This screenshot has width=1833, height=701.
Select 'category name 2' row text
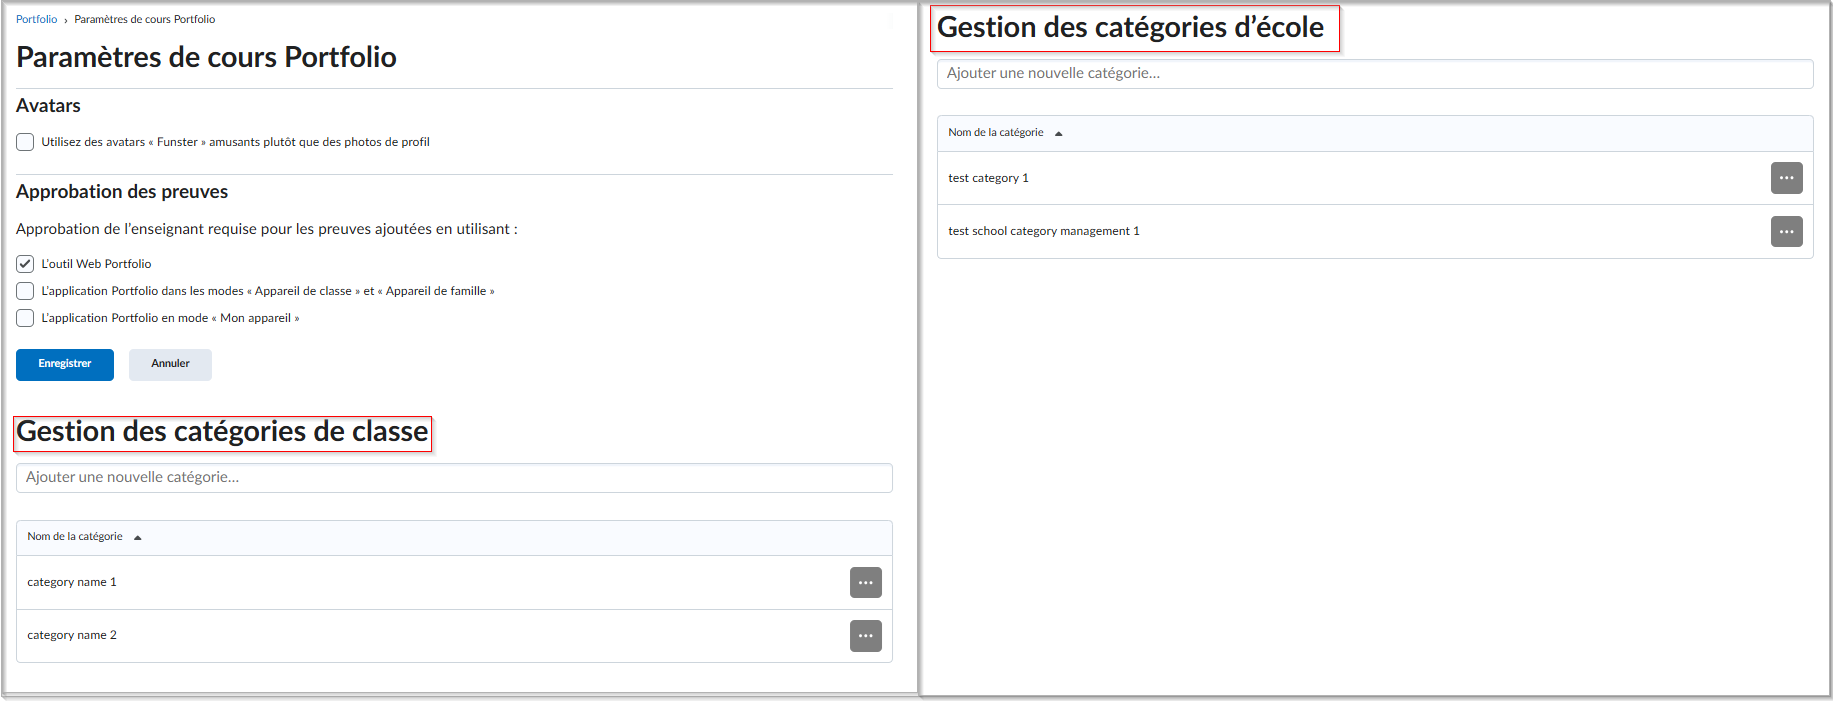coord(72,635)
